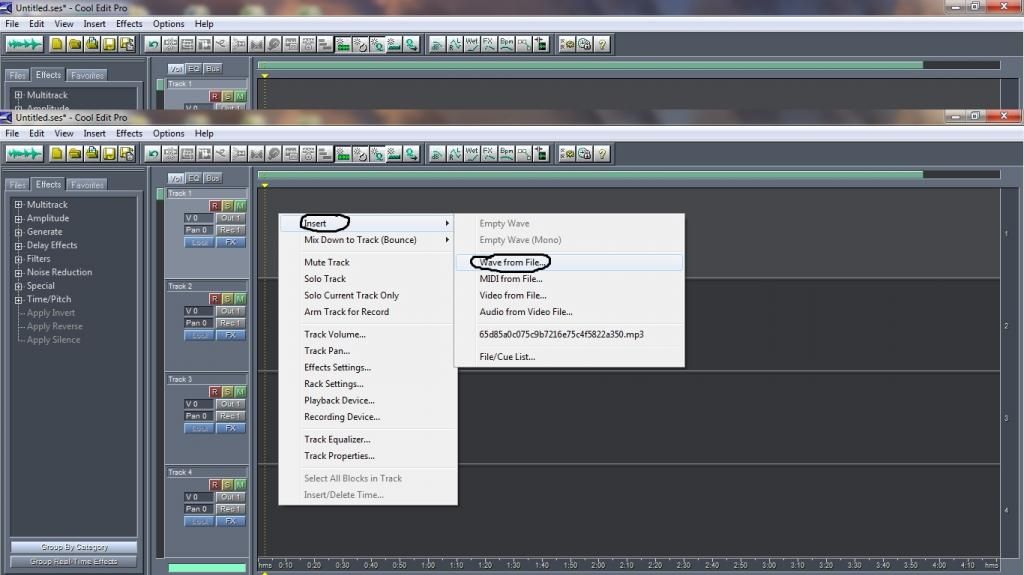Click the Track 1 V 0 volume field

click(197, 218)
